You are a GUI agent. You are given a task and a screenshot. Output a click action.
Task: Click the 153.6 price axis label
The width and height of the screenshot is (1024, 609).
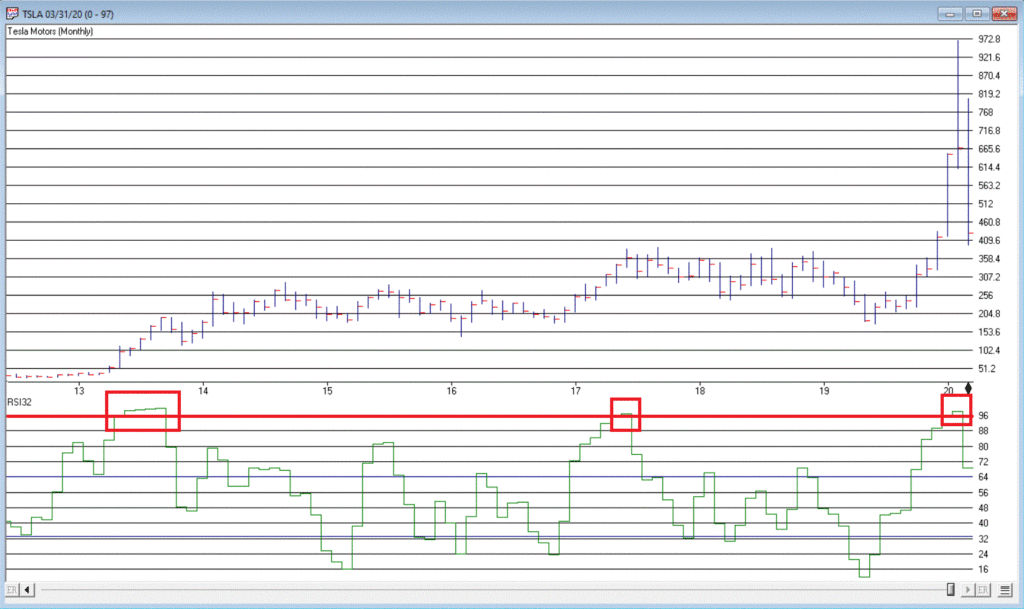click(989, 332)
